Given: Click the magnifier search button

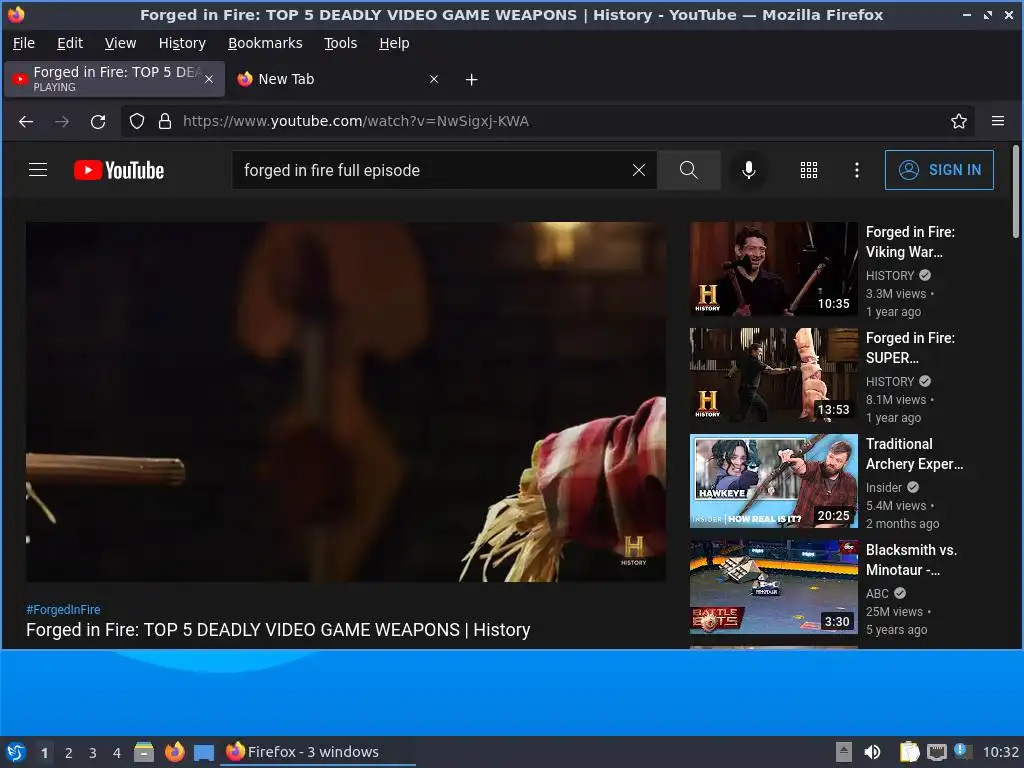Looking at the screenshot, I should tap(688, 170).
